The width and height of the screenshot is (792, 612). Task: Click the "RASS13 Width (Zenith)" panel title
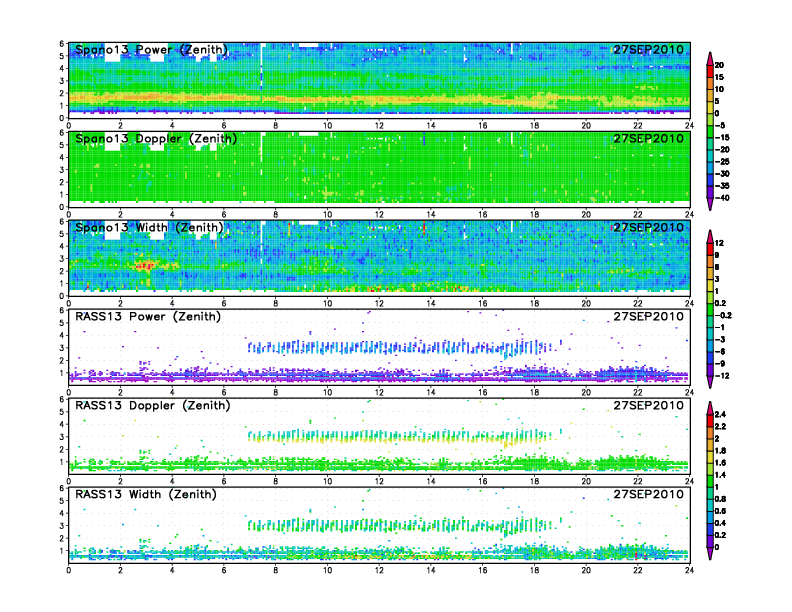tap(146, 494)
